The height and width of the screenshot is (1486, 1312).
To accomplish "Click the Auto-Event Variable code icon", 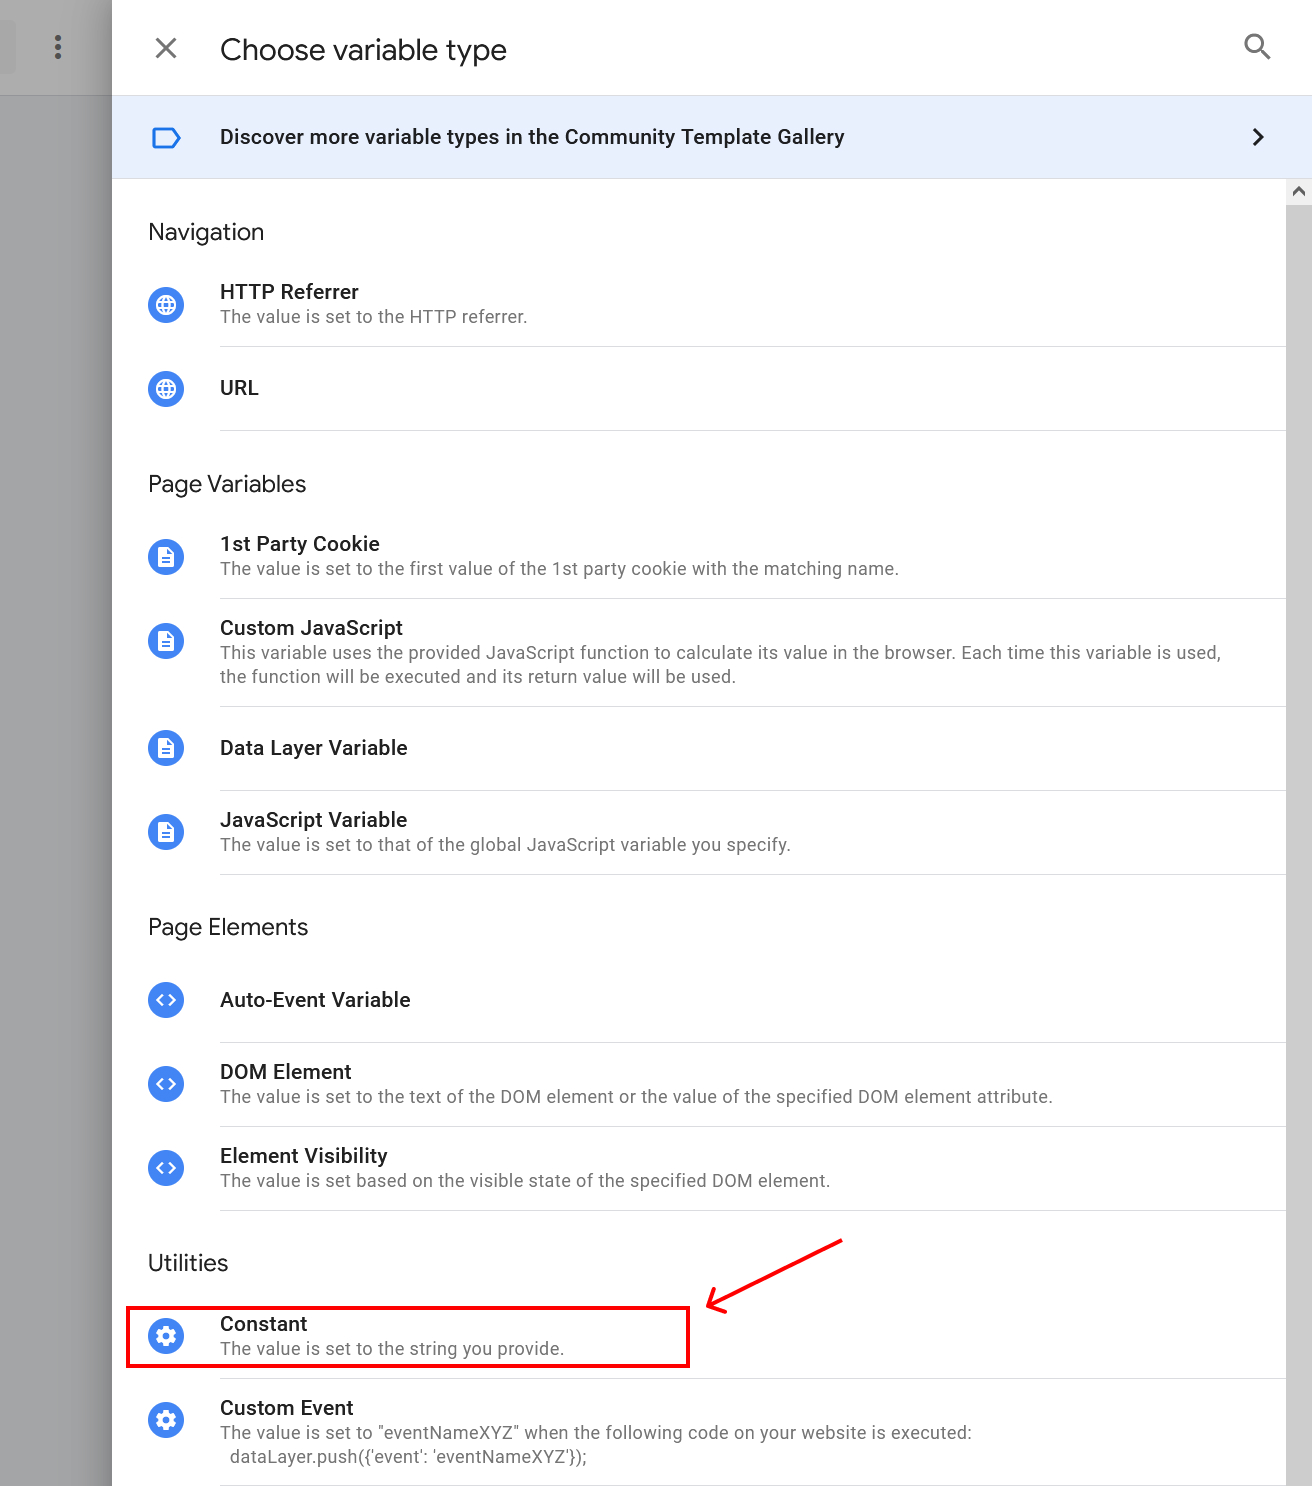I will [166, 1000].
